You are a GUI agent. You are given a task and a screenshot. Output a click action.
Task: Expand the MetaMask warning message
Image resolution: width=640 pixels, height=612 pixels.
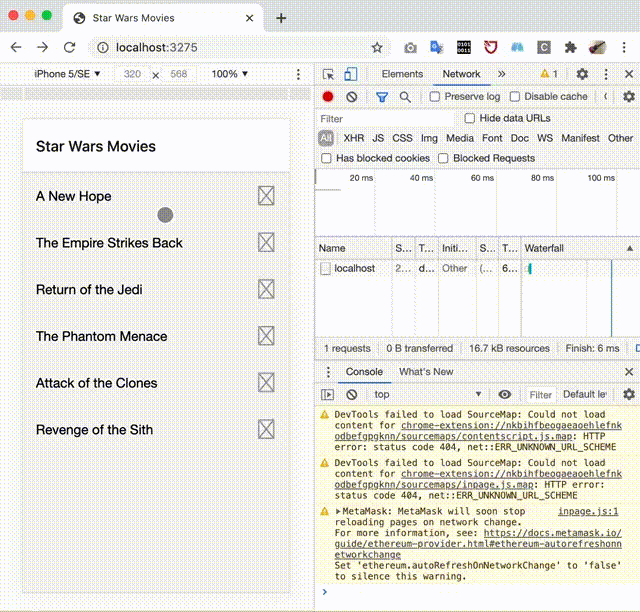[x=338, y=511]
